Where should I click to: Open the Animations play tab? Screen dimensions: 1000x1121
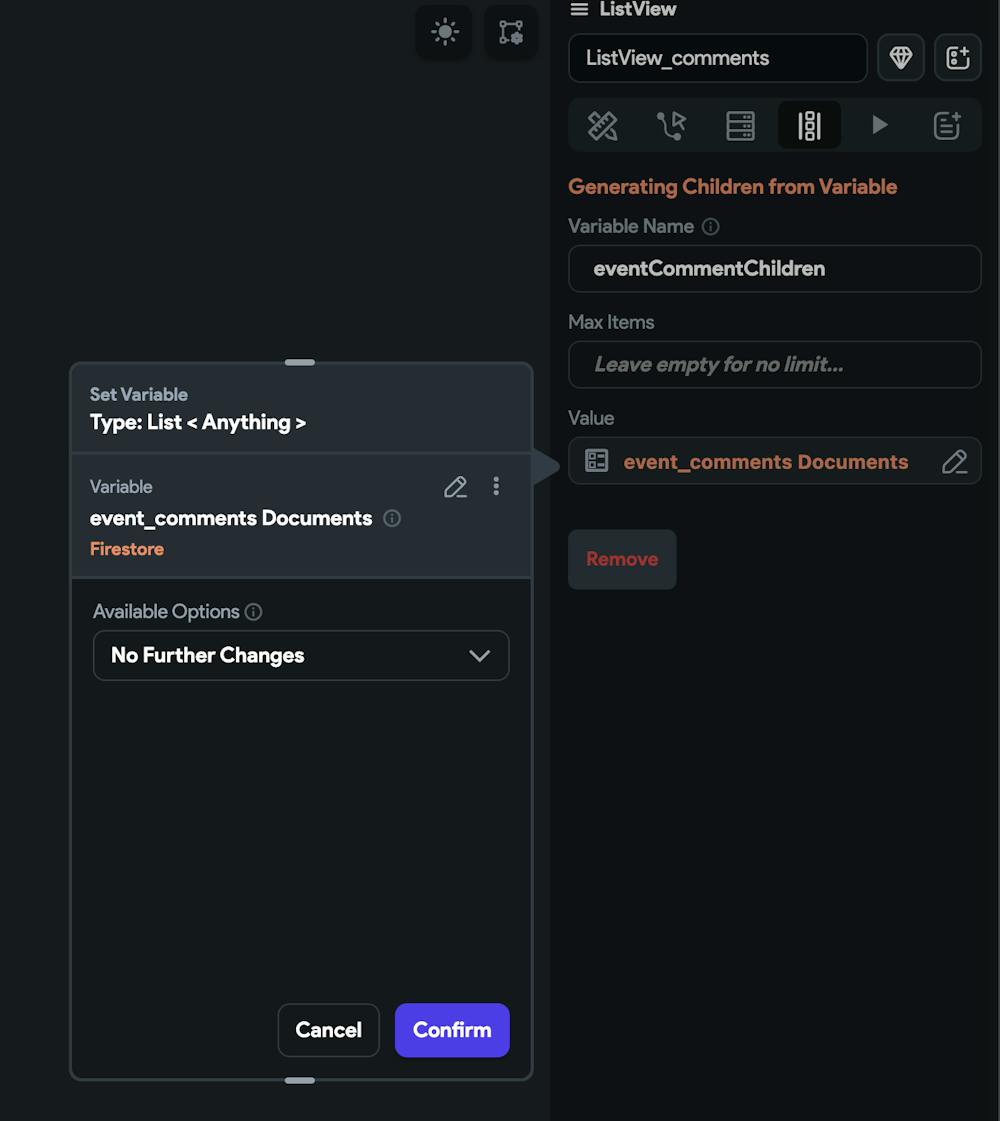(x=879, y=126)
